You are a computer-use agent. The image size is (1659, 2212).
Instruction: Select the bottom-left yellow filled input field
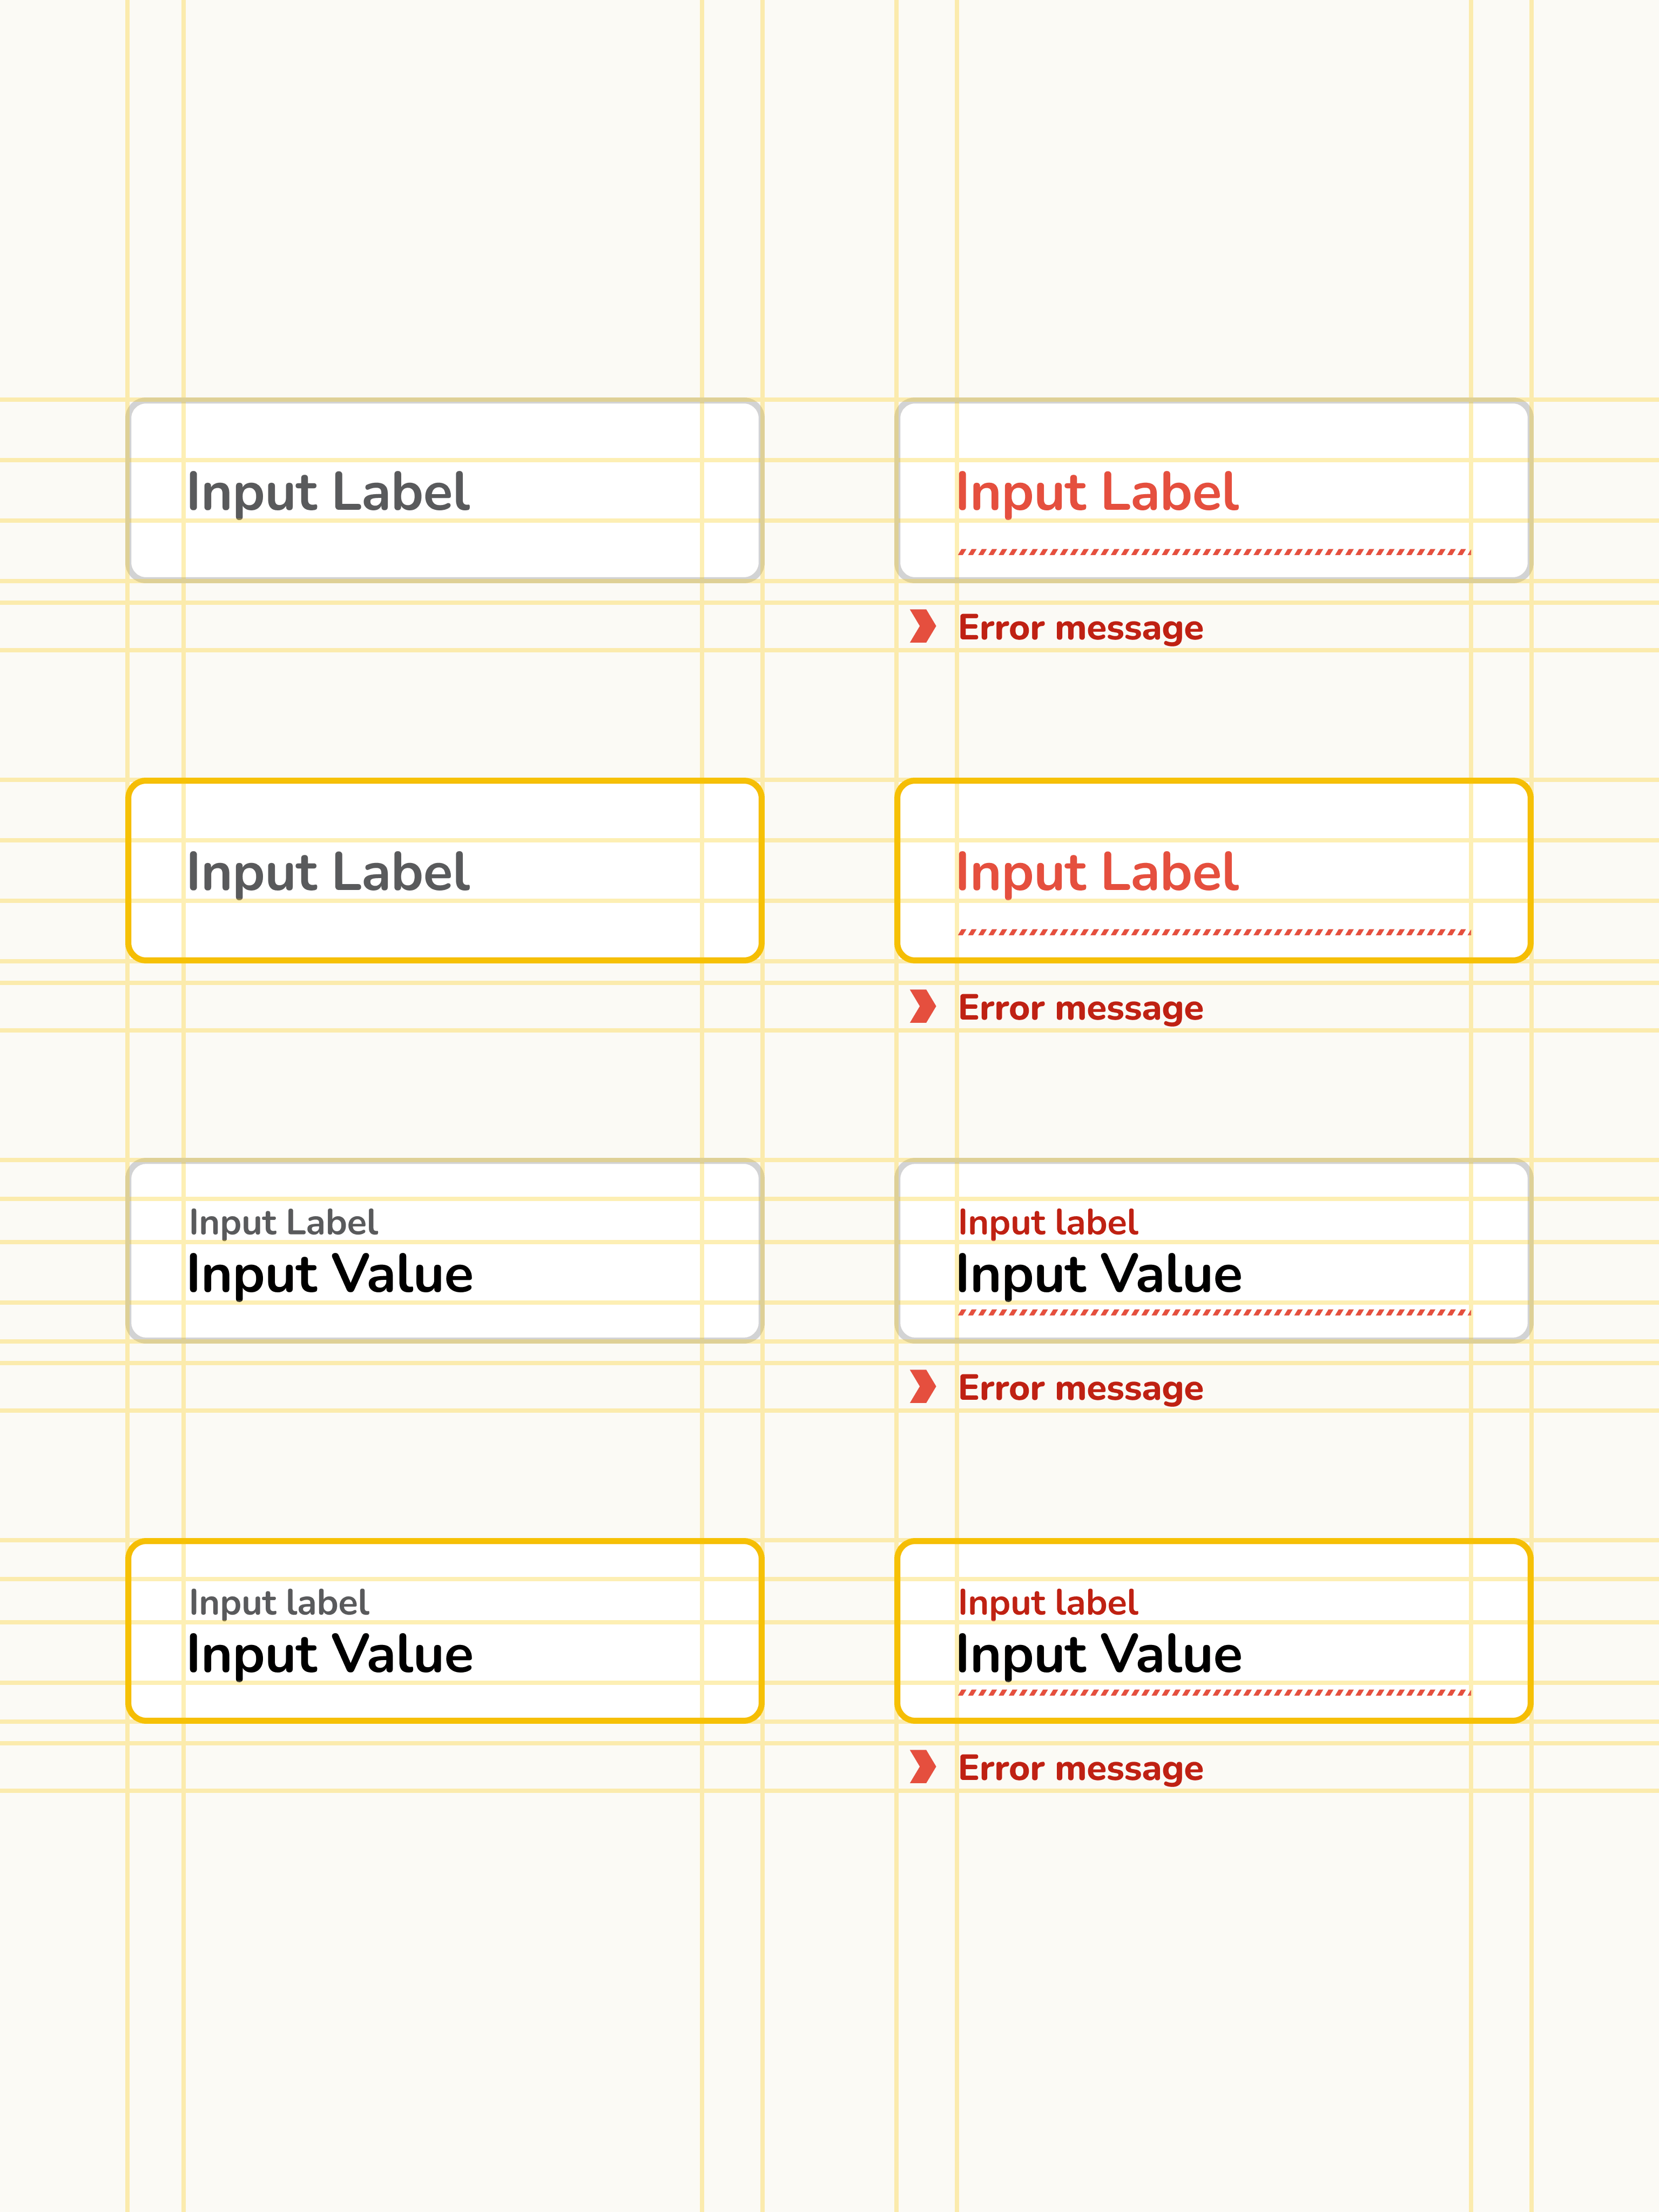(445, 1630)
